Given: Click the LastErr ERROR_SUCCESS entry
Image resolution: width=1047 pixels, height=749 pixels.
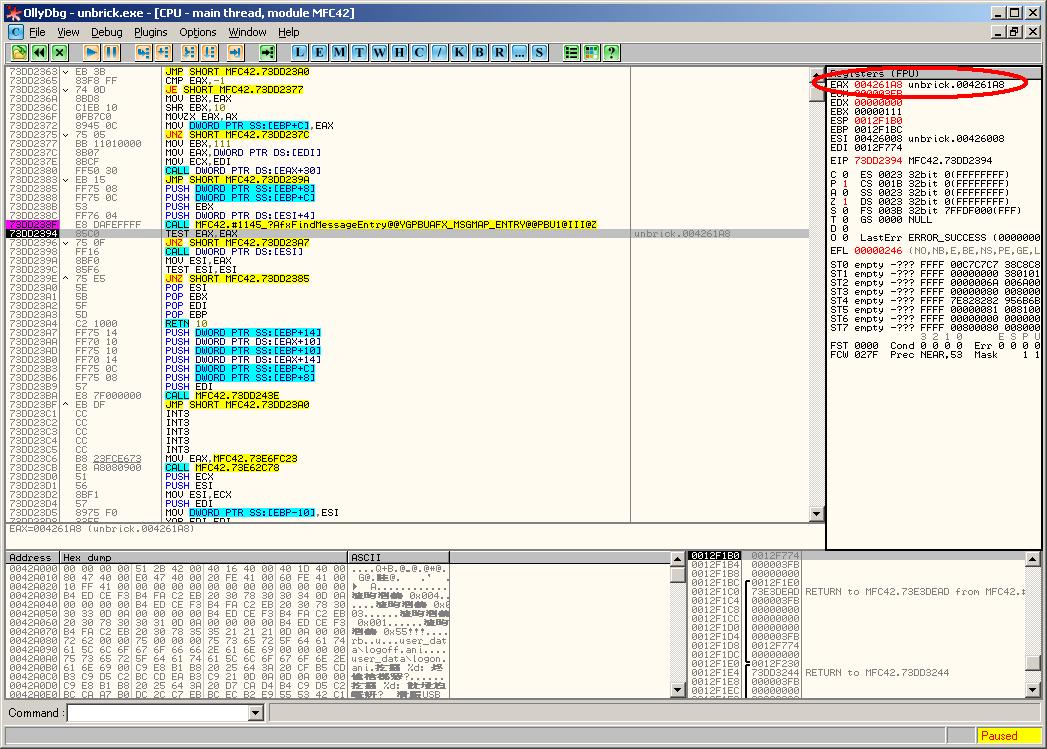Looking at the screenshot, I should (x=950, y=238).
